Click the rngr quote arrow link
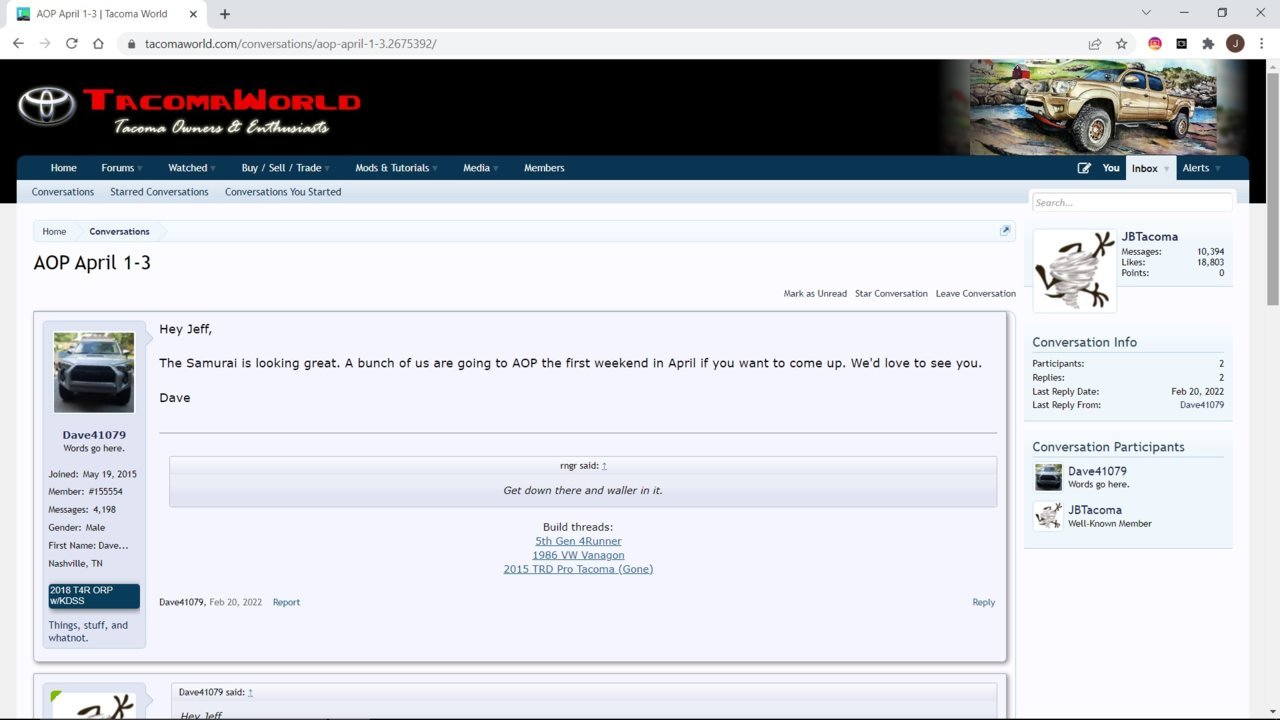The height and width of the screenshot is (720, 1280). tap(604, 466)
